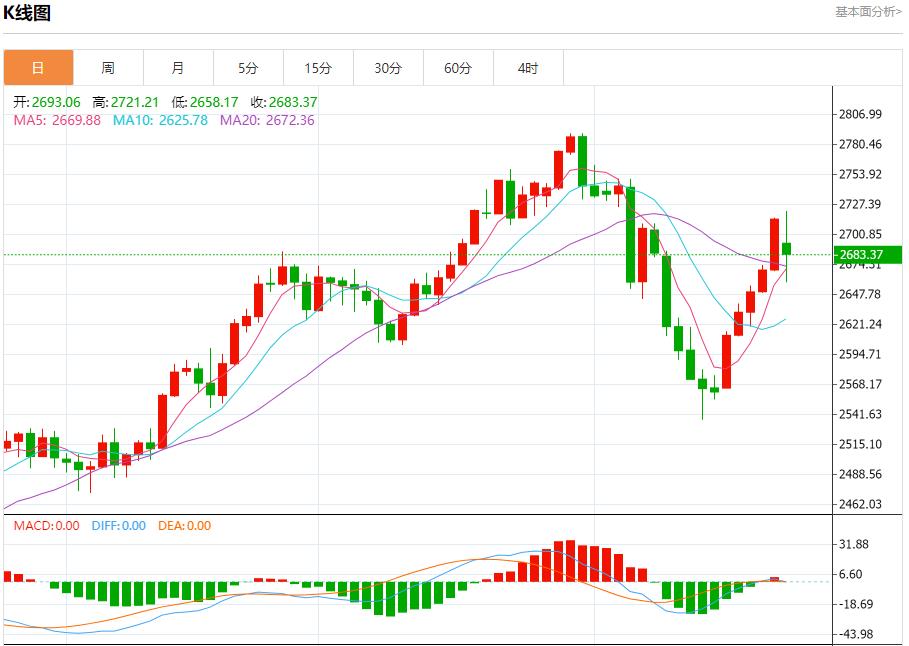Click the 2806.99 label on the price axis
This screenshot has width=909, height=646.
(860, 115)
